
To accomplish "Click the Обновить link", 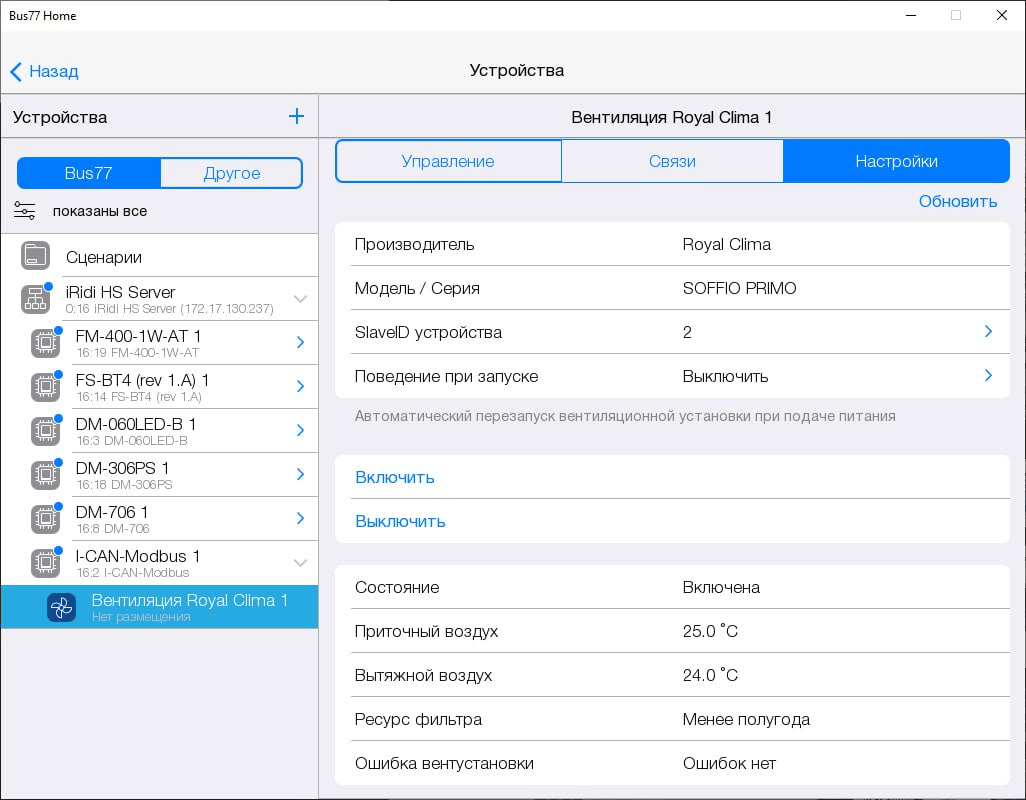I will point(957,201).
